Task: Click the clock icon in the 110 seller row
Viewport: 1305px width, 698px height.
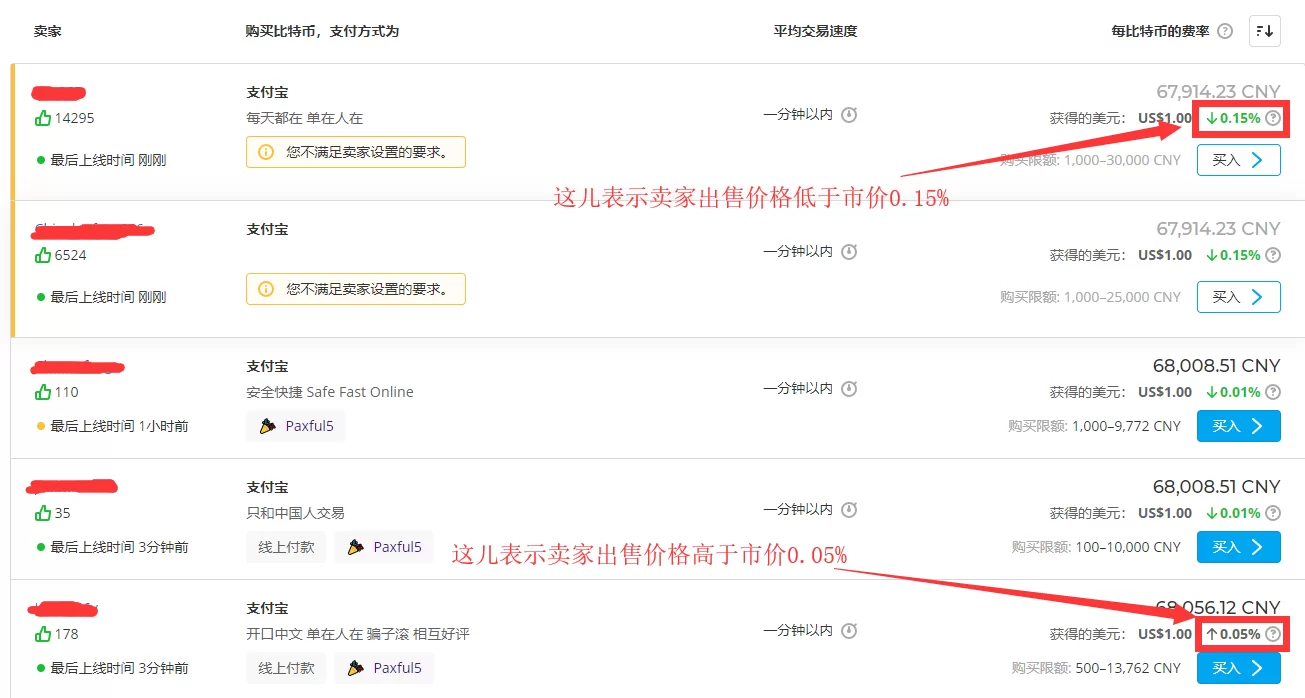Action: click(x=849, y=389)
